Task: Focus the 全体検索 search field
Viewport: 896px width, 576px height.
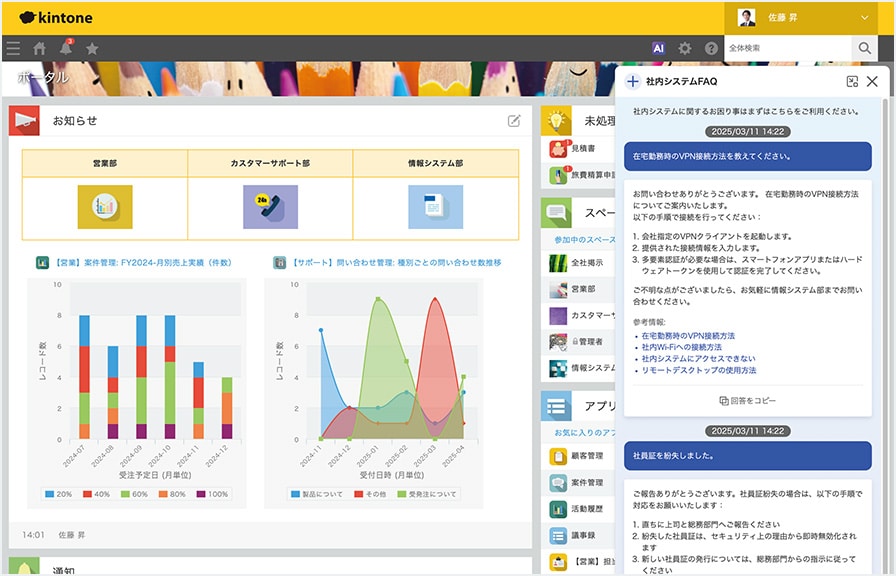Action: click(x=788, y=49)
